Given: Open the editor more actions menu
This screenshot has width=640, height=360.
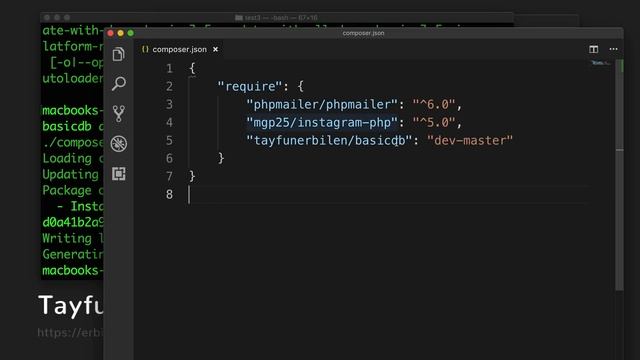Looking at the screenshot, I should 613,49.
